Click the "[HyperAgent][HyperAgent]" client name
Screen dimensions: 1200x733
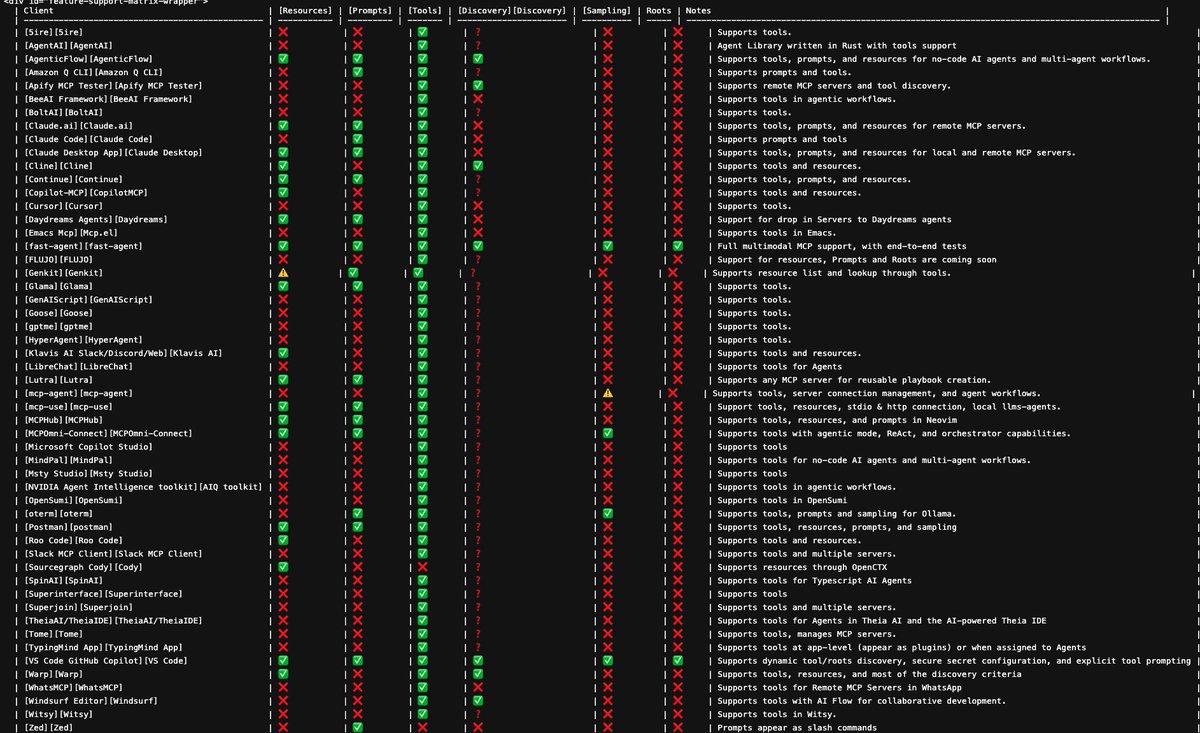pyautogui.click(x=85, y=340)
